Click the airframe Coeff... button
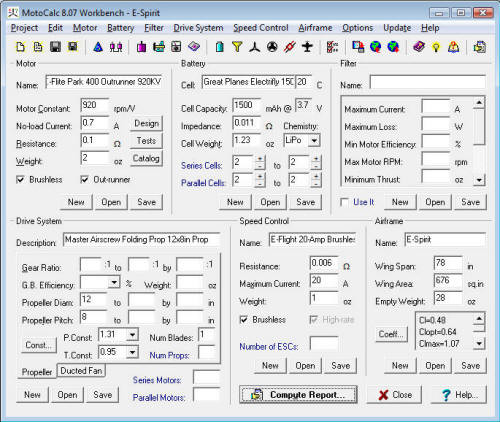500x422 pixels. (391, 334)
